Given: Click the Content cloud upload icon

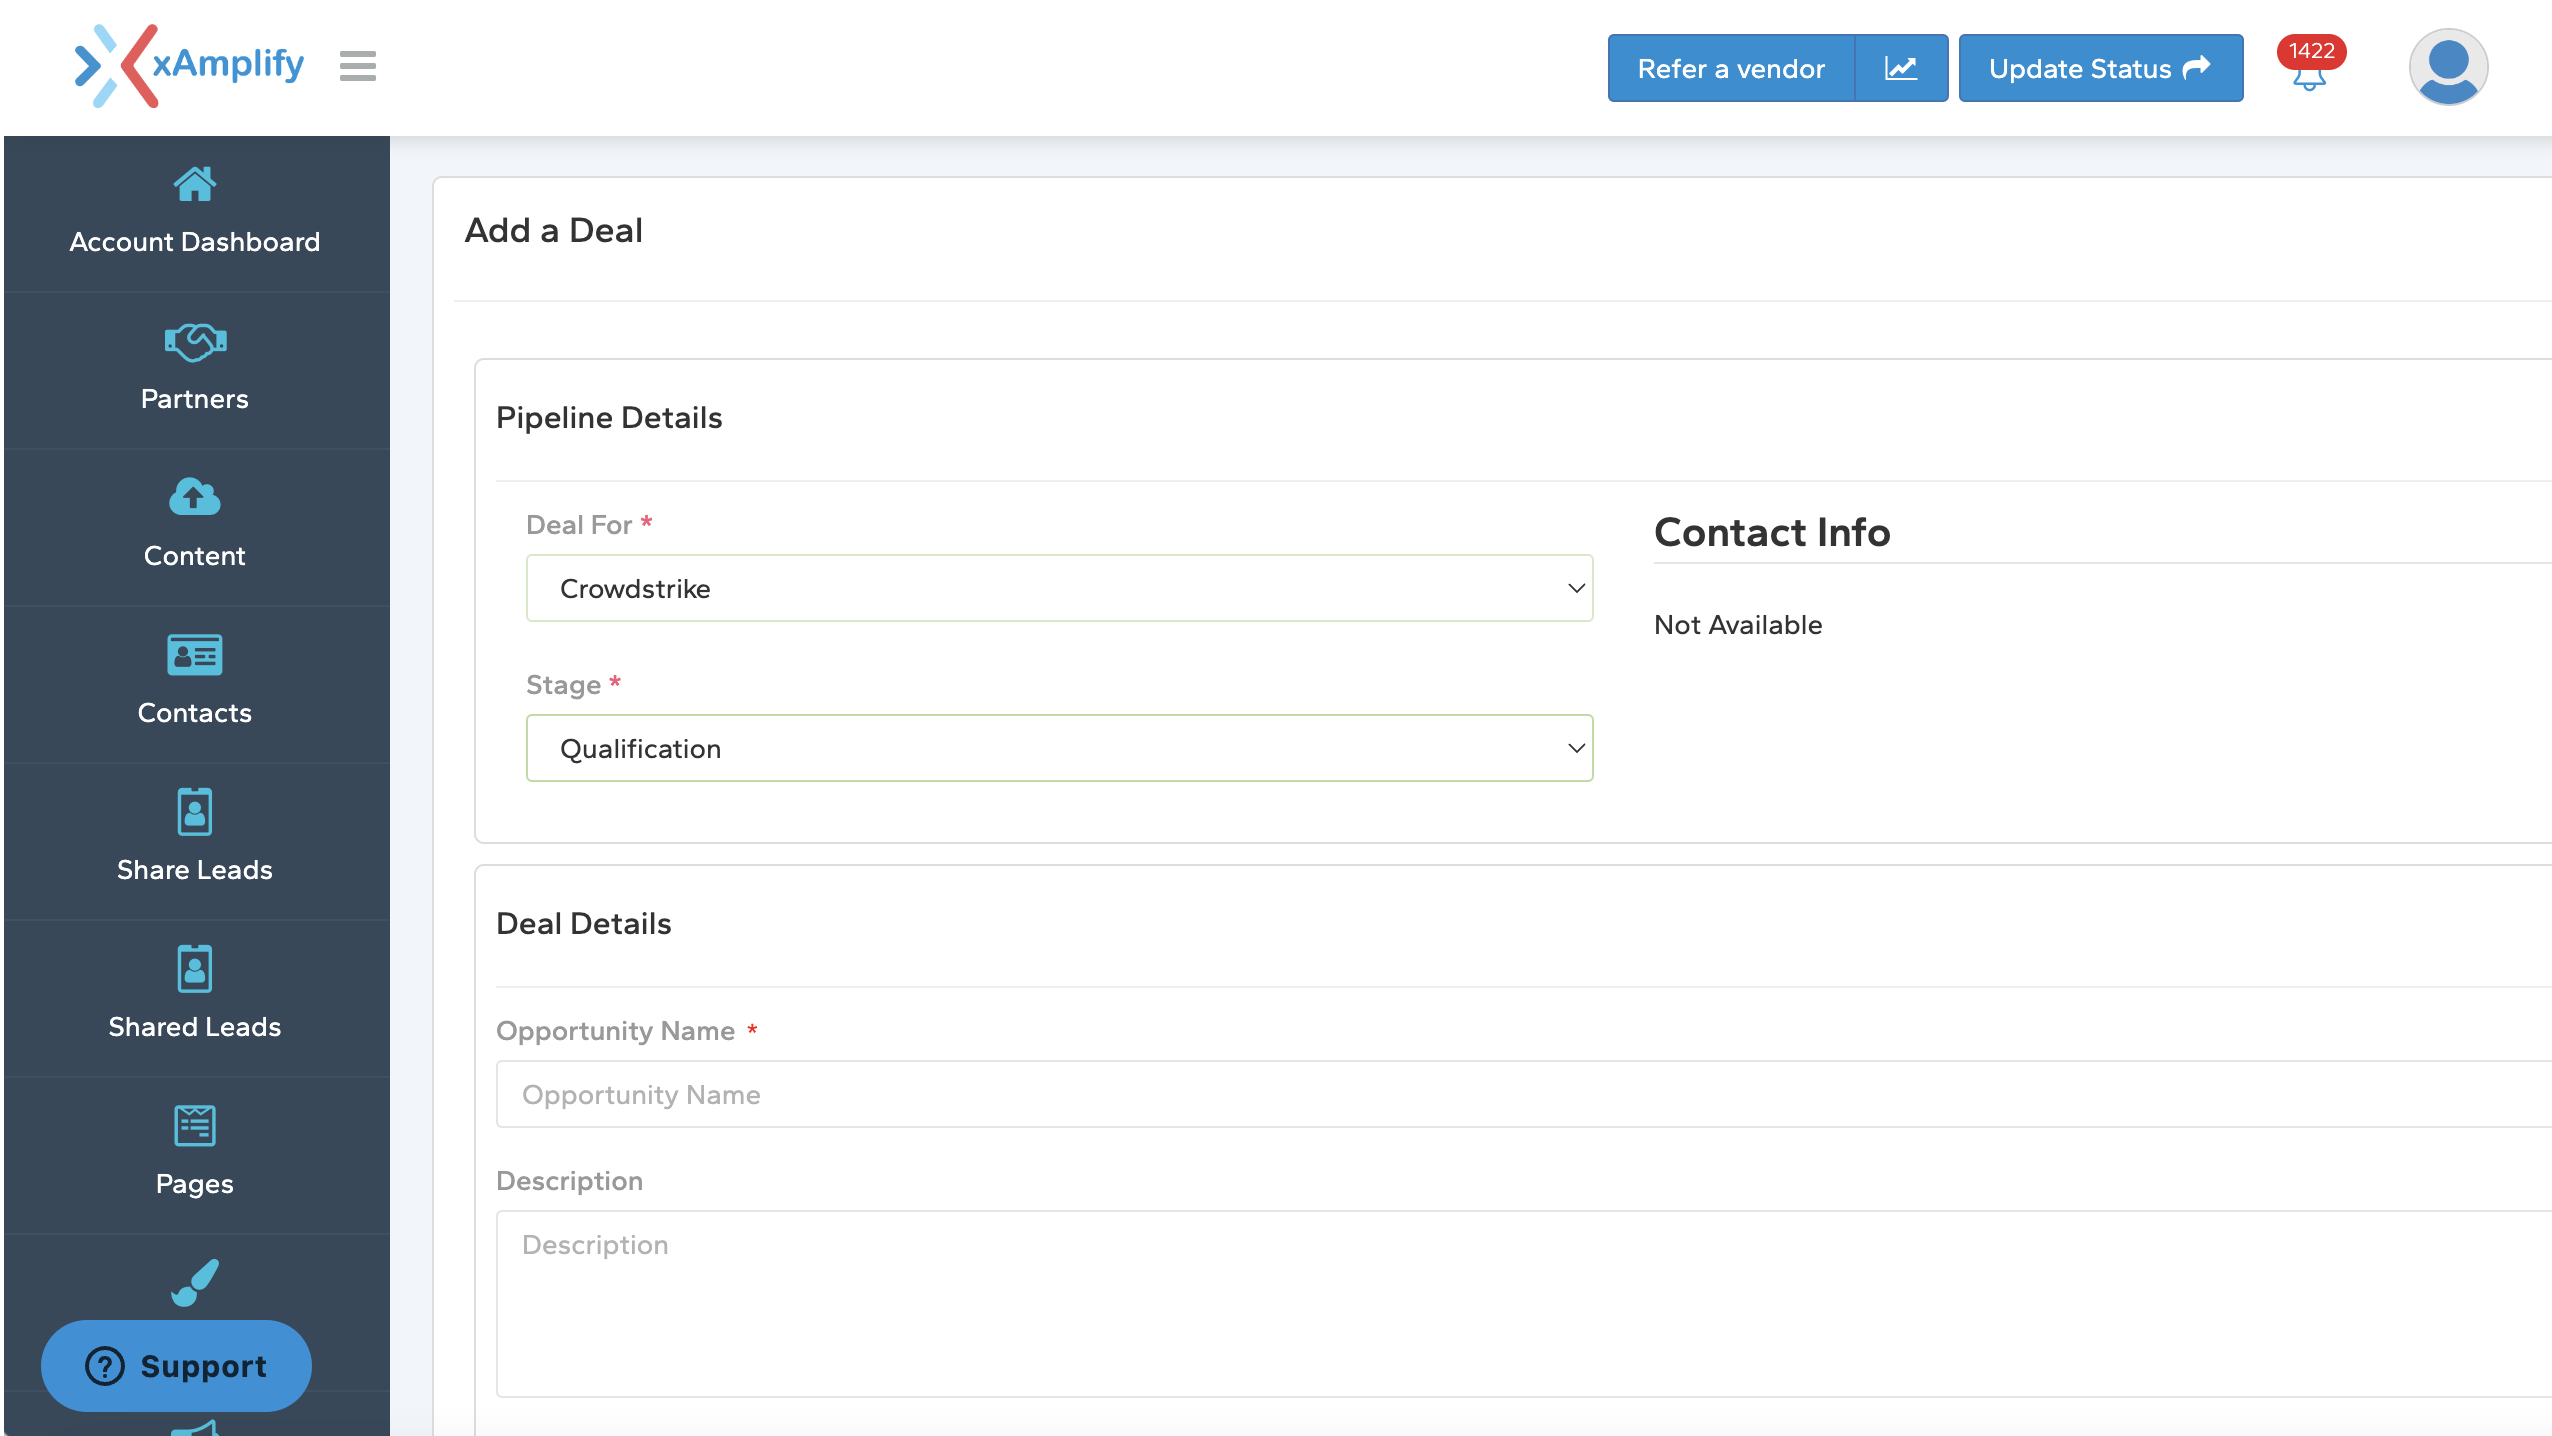Looking at the screenshot, I should coord(194,497).
